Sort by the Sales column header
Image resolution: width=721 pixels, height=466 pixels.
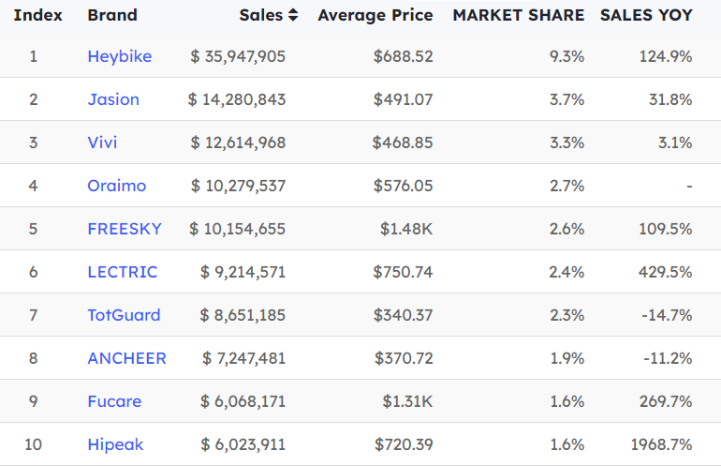pos(261,16)
